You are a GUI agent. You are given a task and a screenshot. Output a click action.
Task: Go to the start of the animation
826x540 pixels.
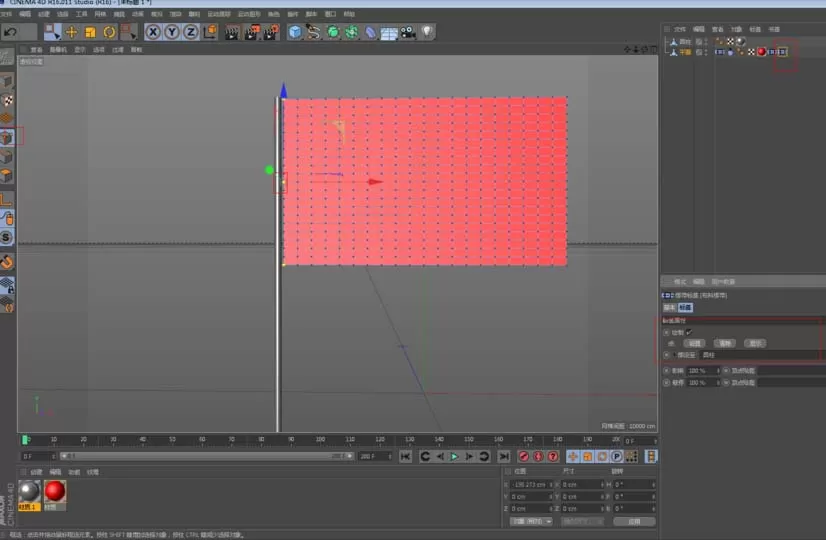(x=405, y=457)
